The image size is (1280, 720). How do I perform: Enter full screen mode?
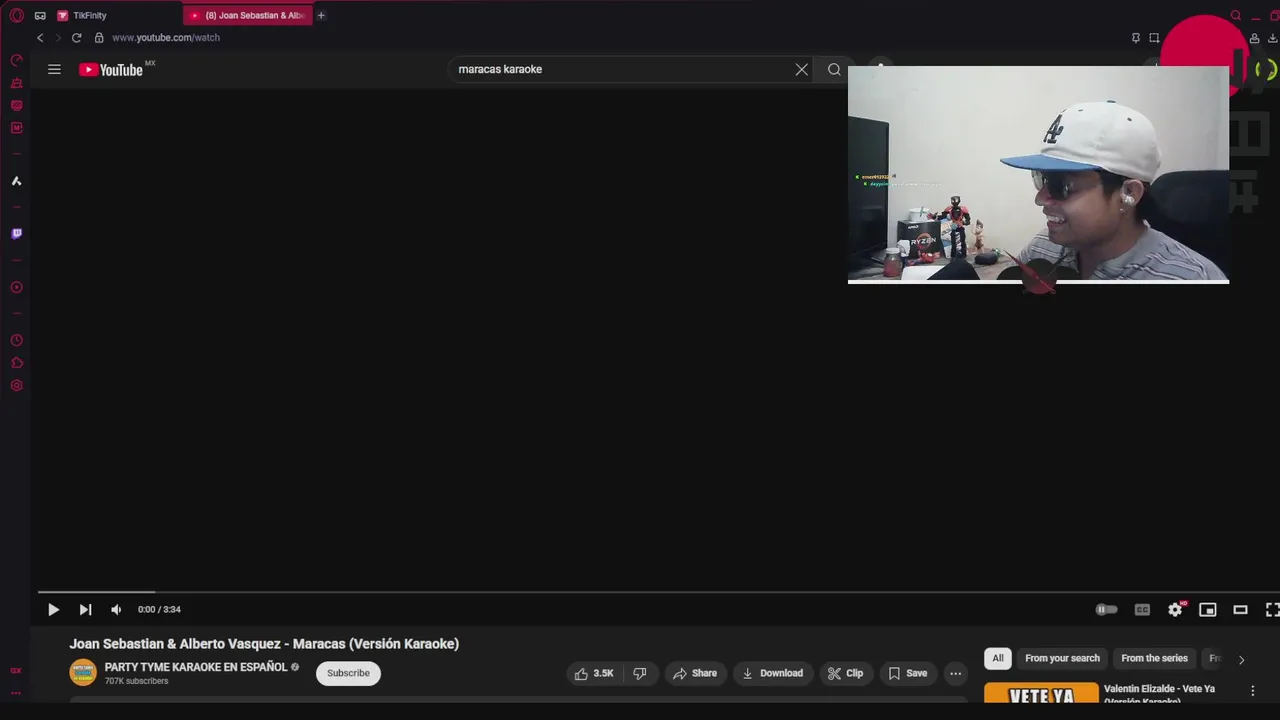pyautogui.click(x=1272, y=609)
